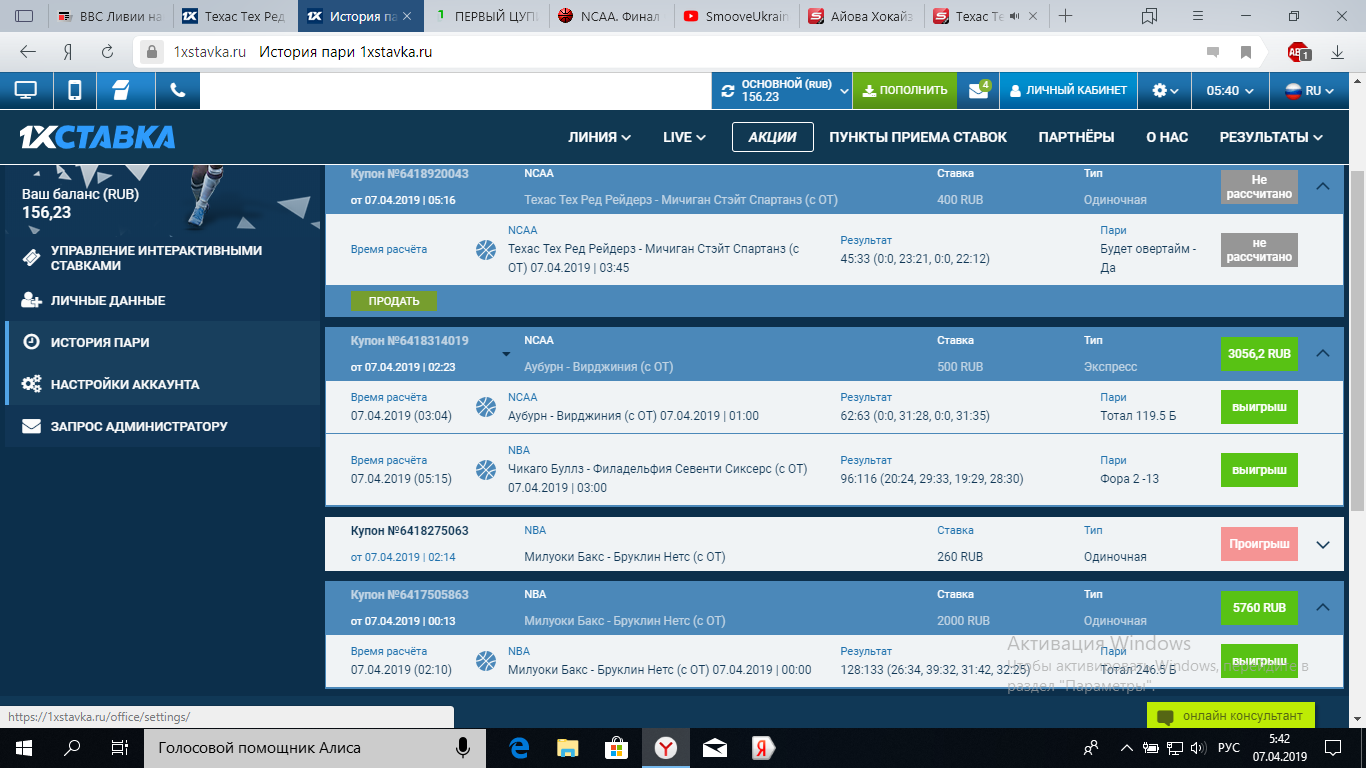This screenshot has width=1366, height=768.
Task: Open the онлайн консультант chat
Action: 1231,716
